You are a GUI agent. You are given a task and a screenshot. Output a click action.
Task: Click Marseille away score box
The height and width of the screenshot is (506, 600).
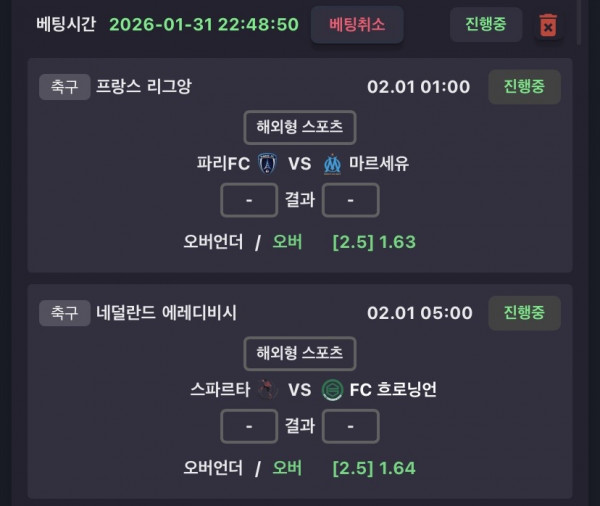click(351, 200)
